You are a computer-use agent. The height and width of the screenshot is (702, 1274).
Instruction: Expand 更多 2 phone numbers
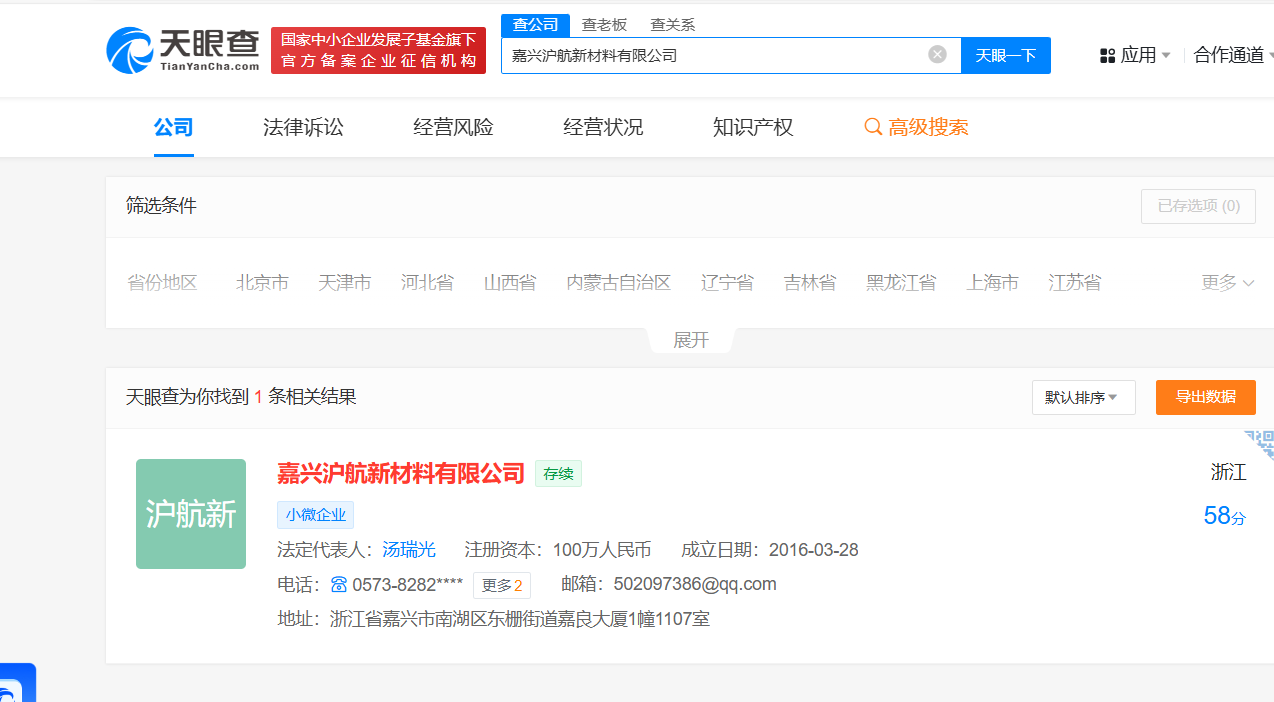[502, 585]
